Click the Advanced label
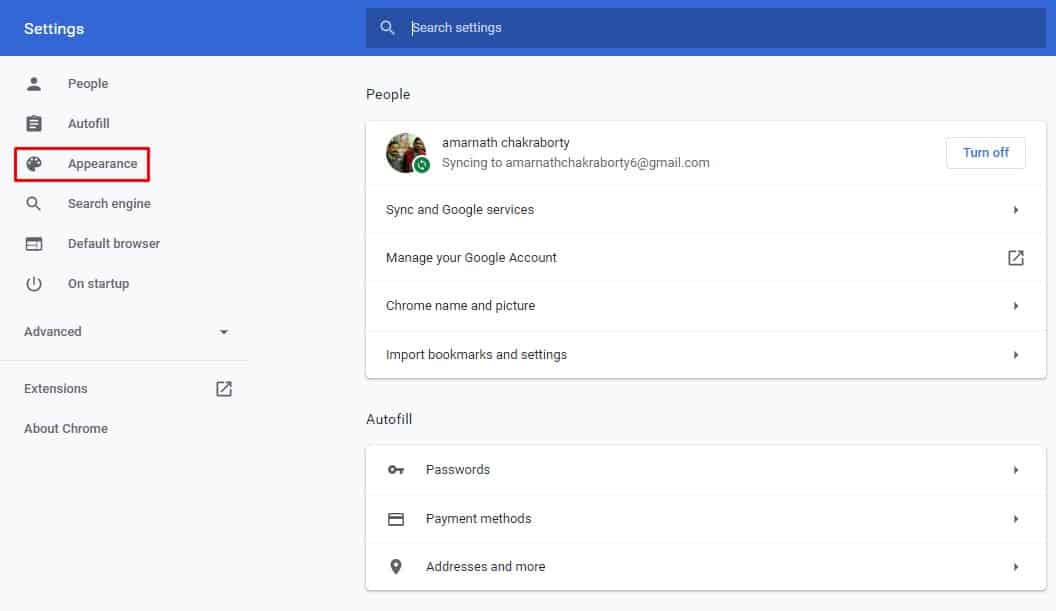The image size is (1056, 611). click(53, 331)
